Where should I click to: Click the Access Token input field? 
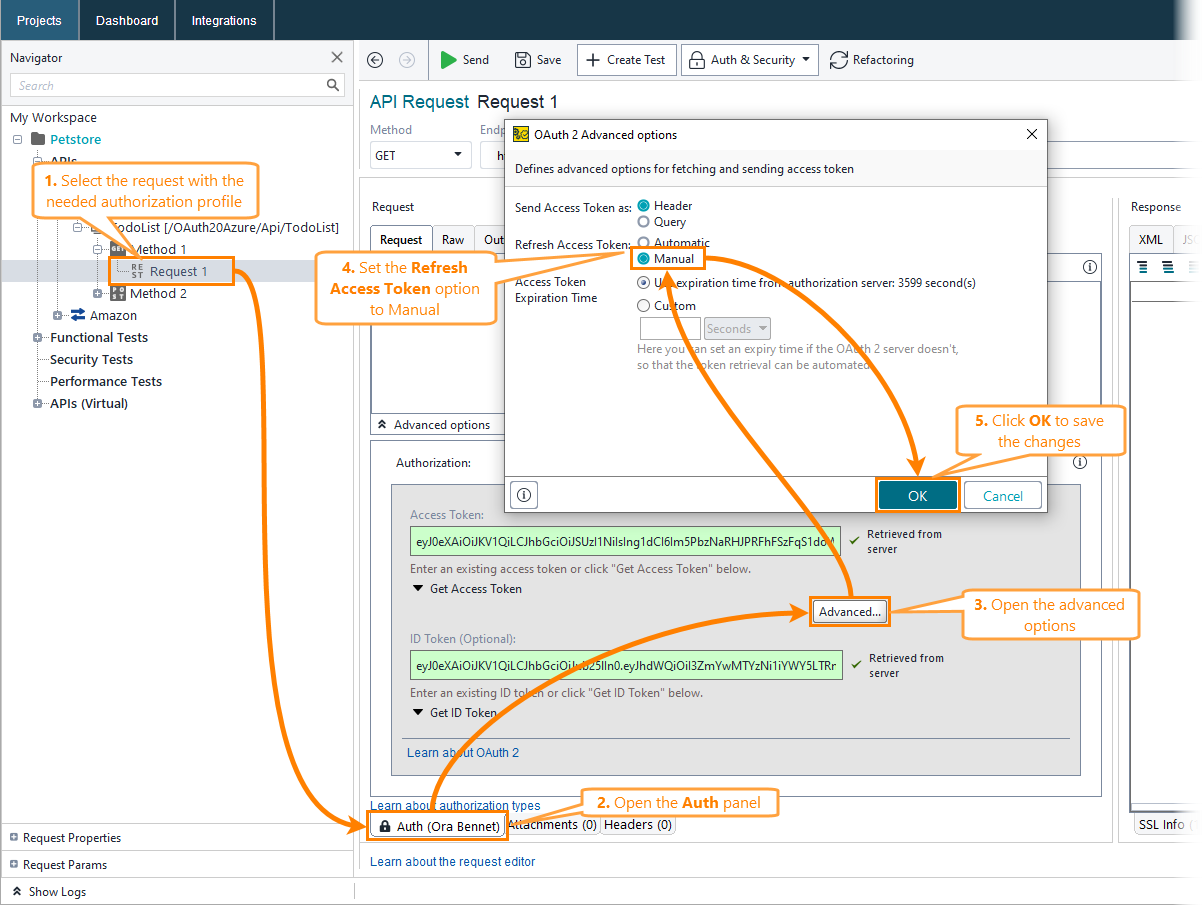coord(625,542)
